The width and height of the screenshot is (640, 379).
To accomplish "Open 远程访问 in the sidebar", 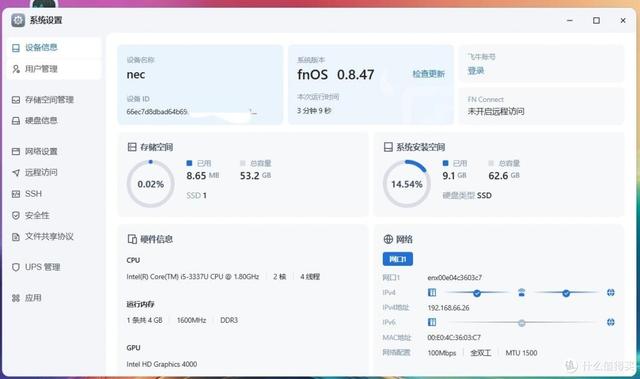I will click(53, 173).
